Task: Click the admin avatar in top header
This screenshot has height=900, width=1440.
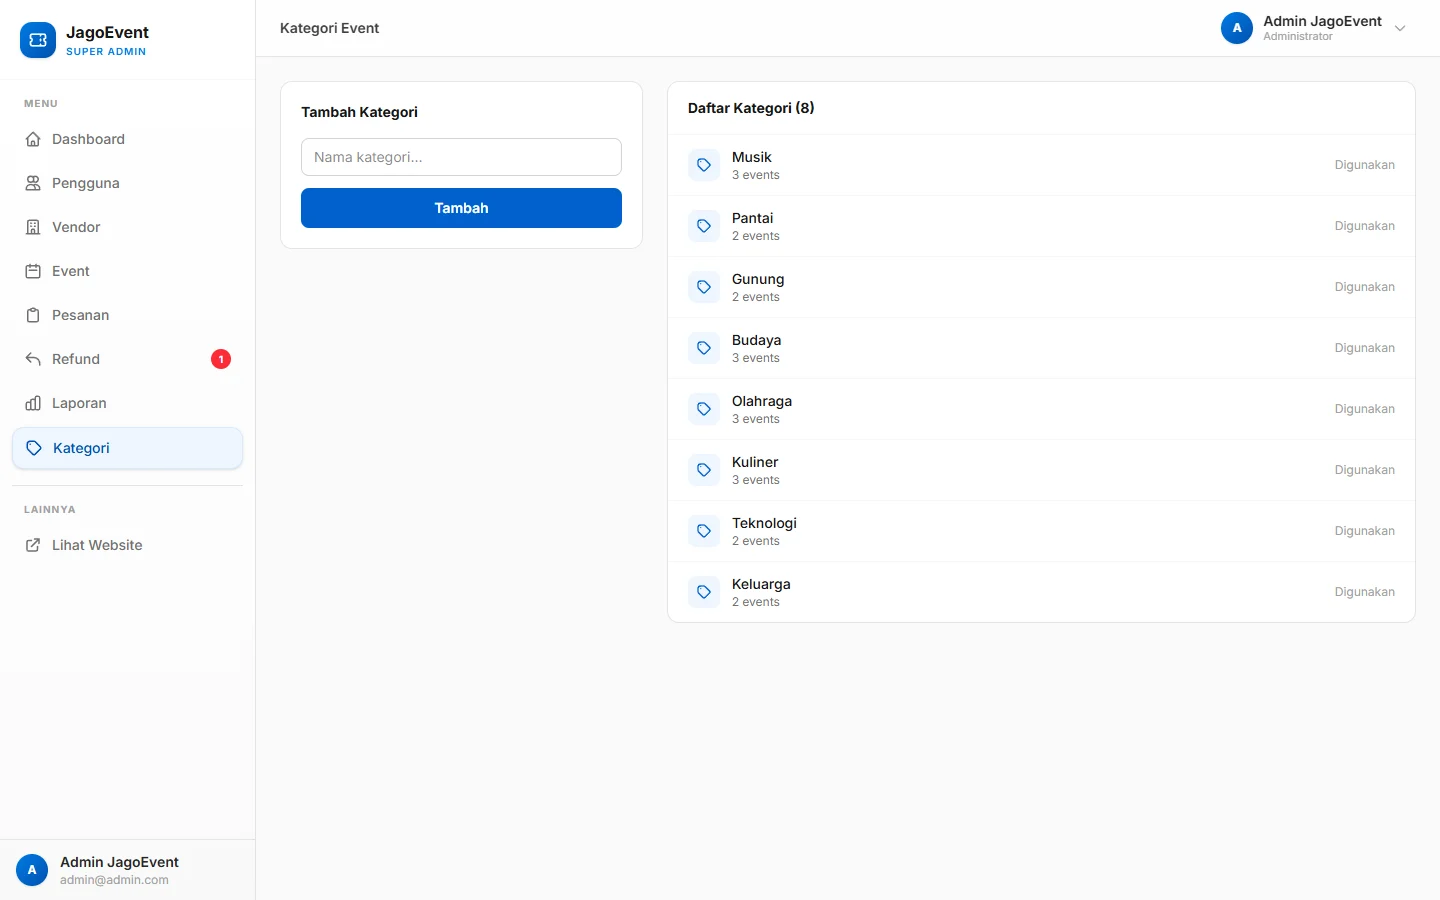Action: click(1237, 28)
